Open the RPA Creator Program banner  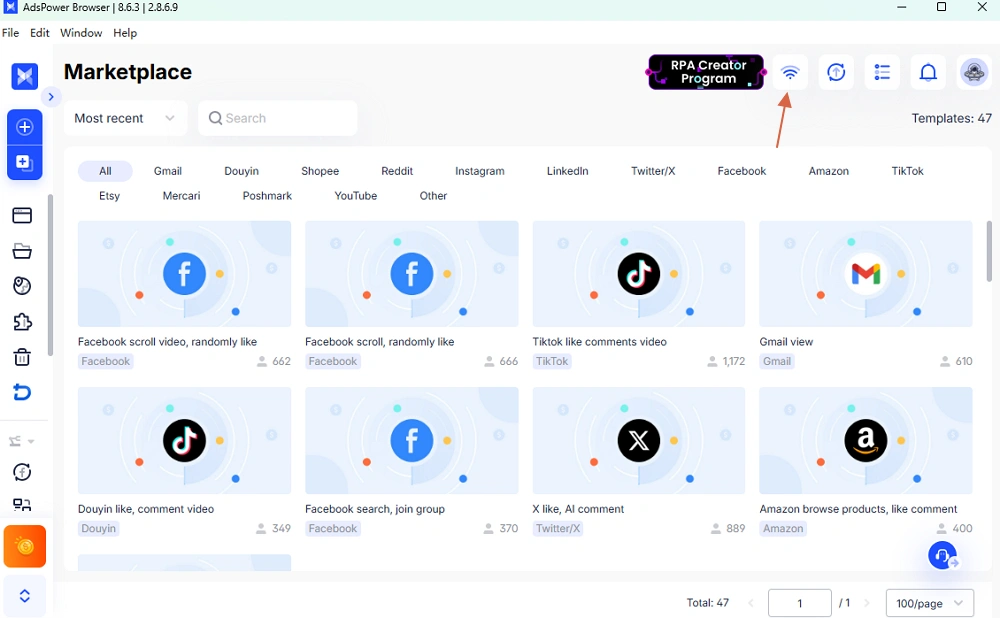[x=707, y=72]
